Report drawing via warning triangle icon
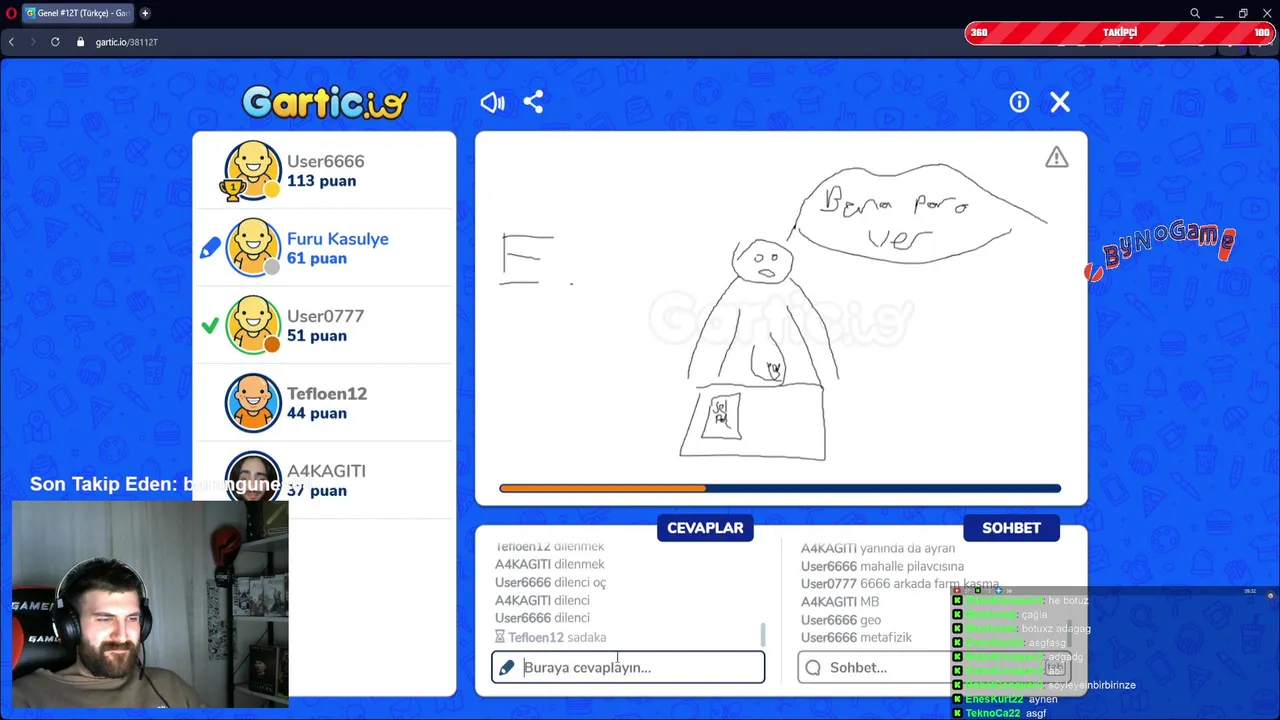 [x=1057, y=158]
